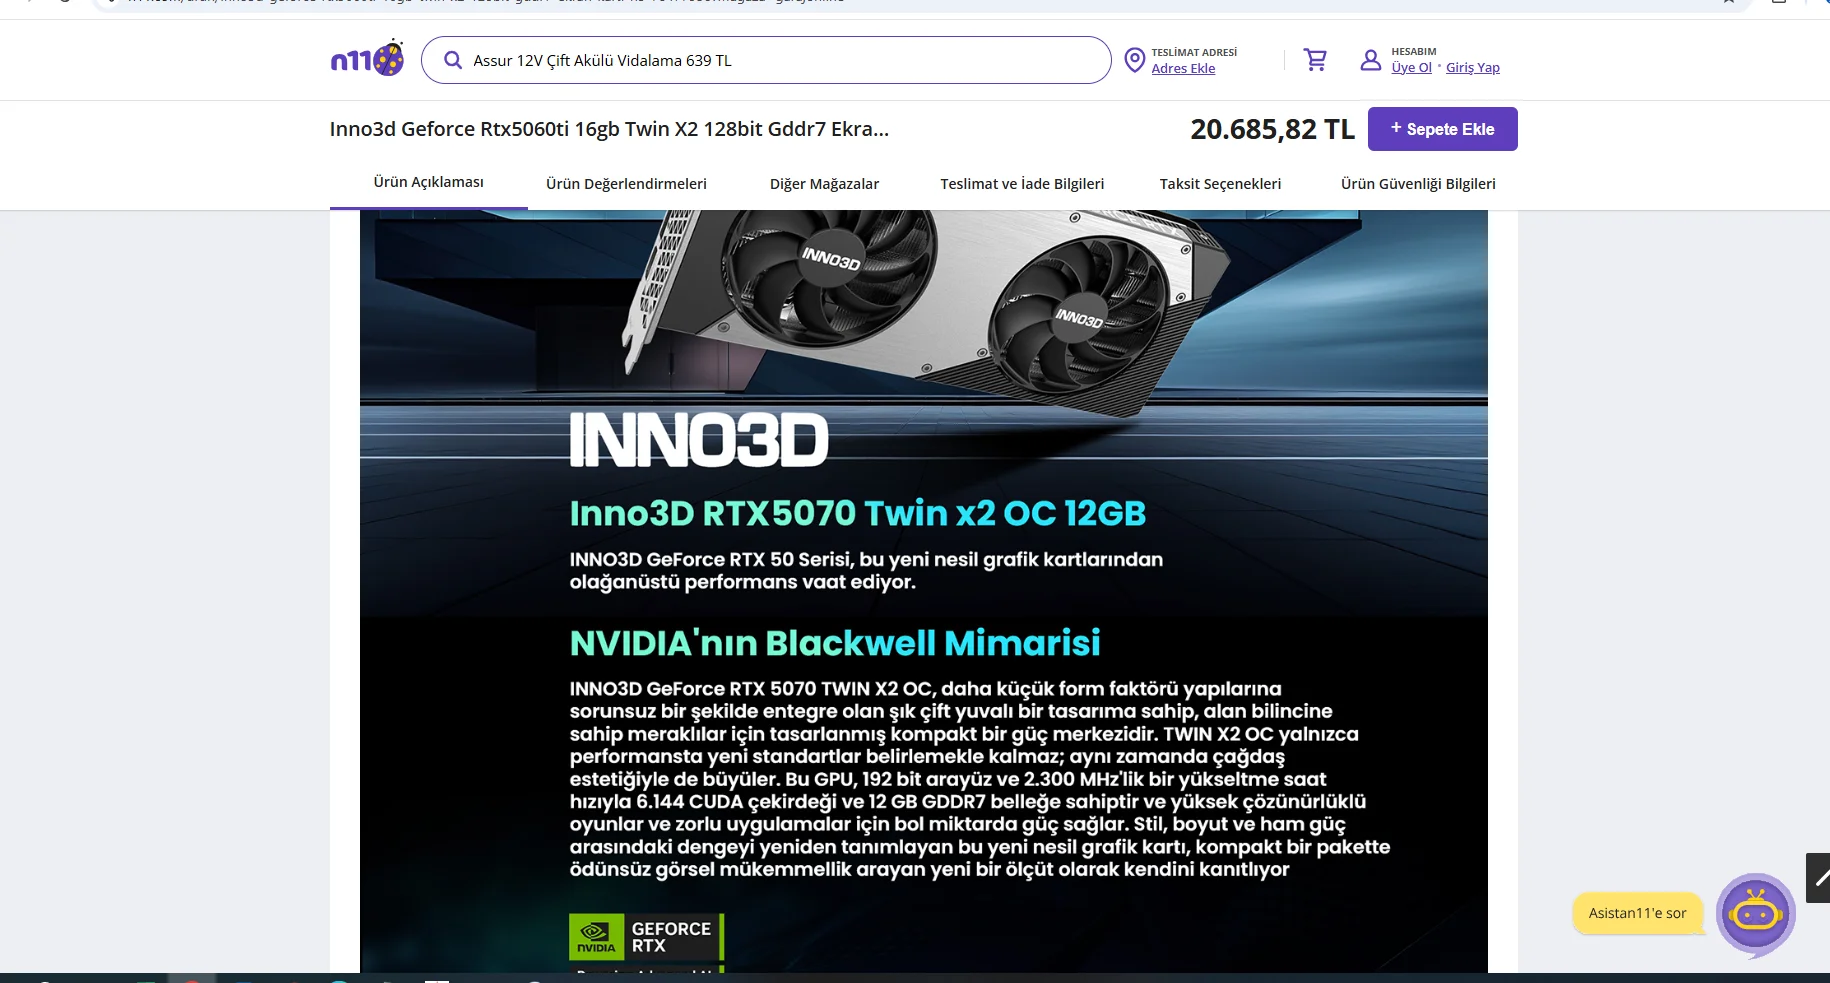
Task: Click the Üye Ol link
Action: click(1411, 67)
